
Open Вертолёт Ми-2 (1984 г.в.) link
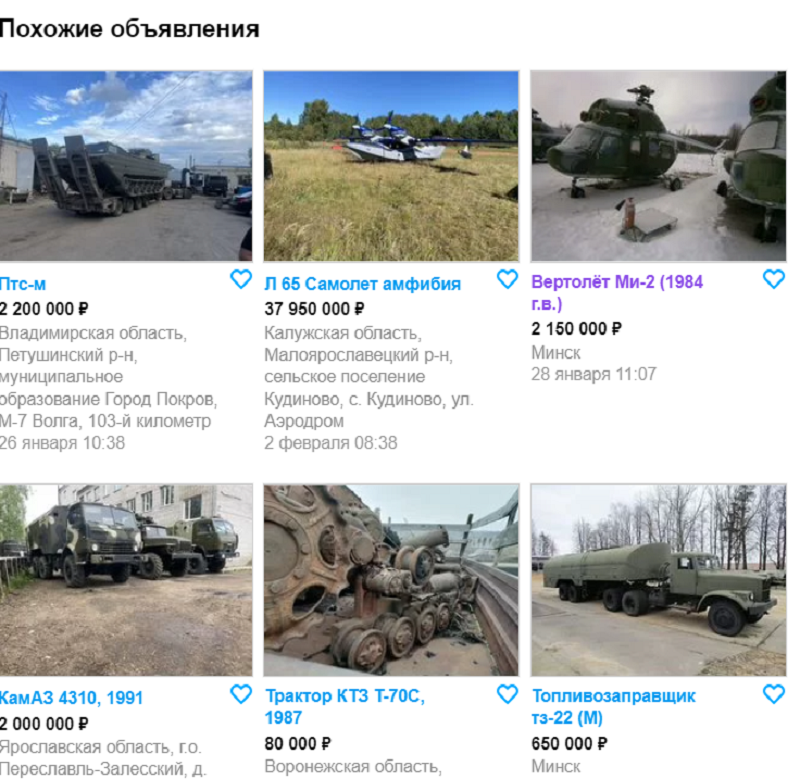tap(617, 293)
